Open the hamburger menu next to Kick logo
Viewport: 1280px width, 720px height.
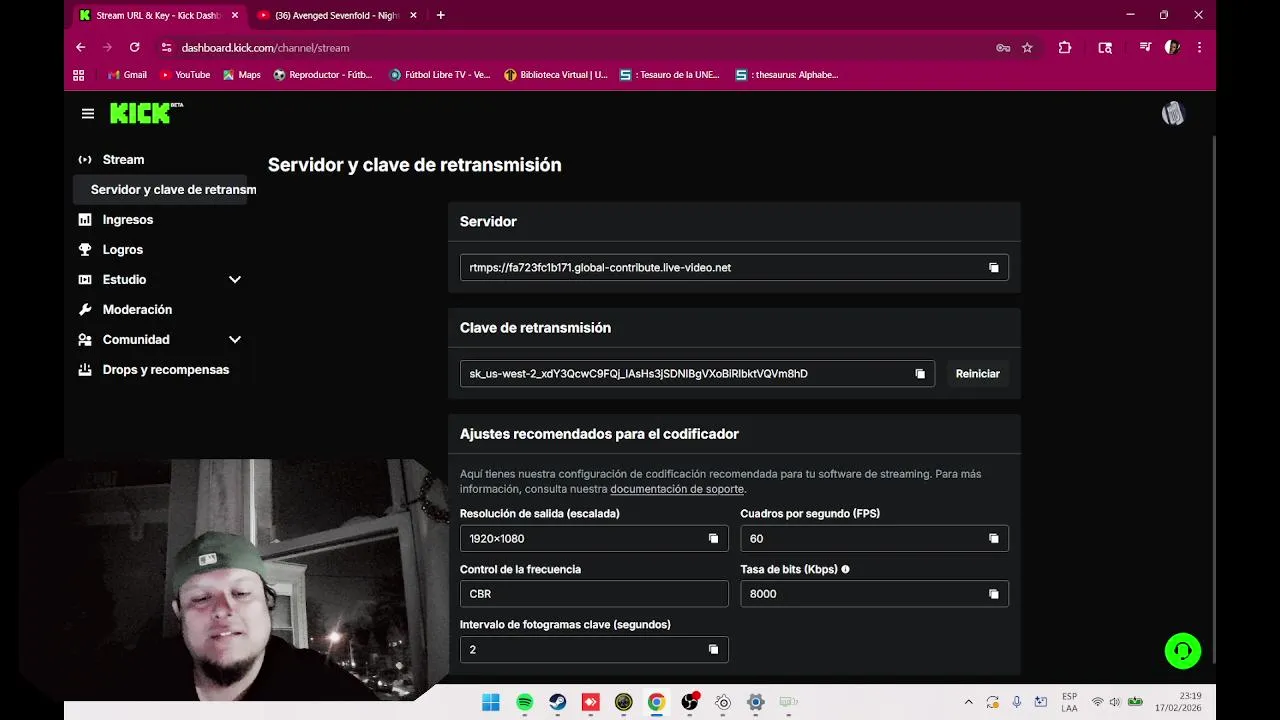pos(88,114)
